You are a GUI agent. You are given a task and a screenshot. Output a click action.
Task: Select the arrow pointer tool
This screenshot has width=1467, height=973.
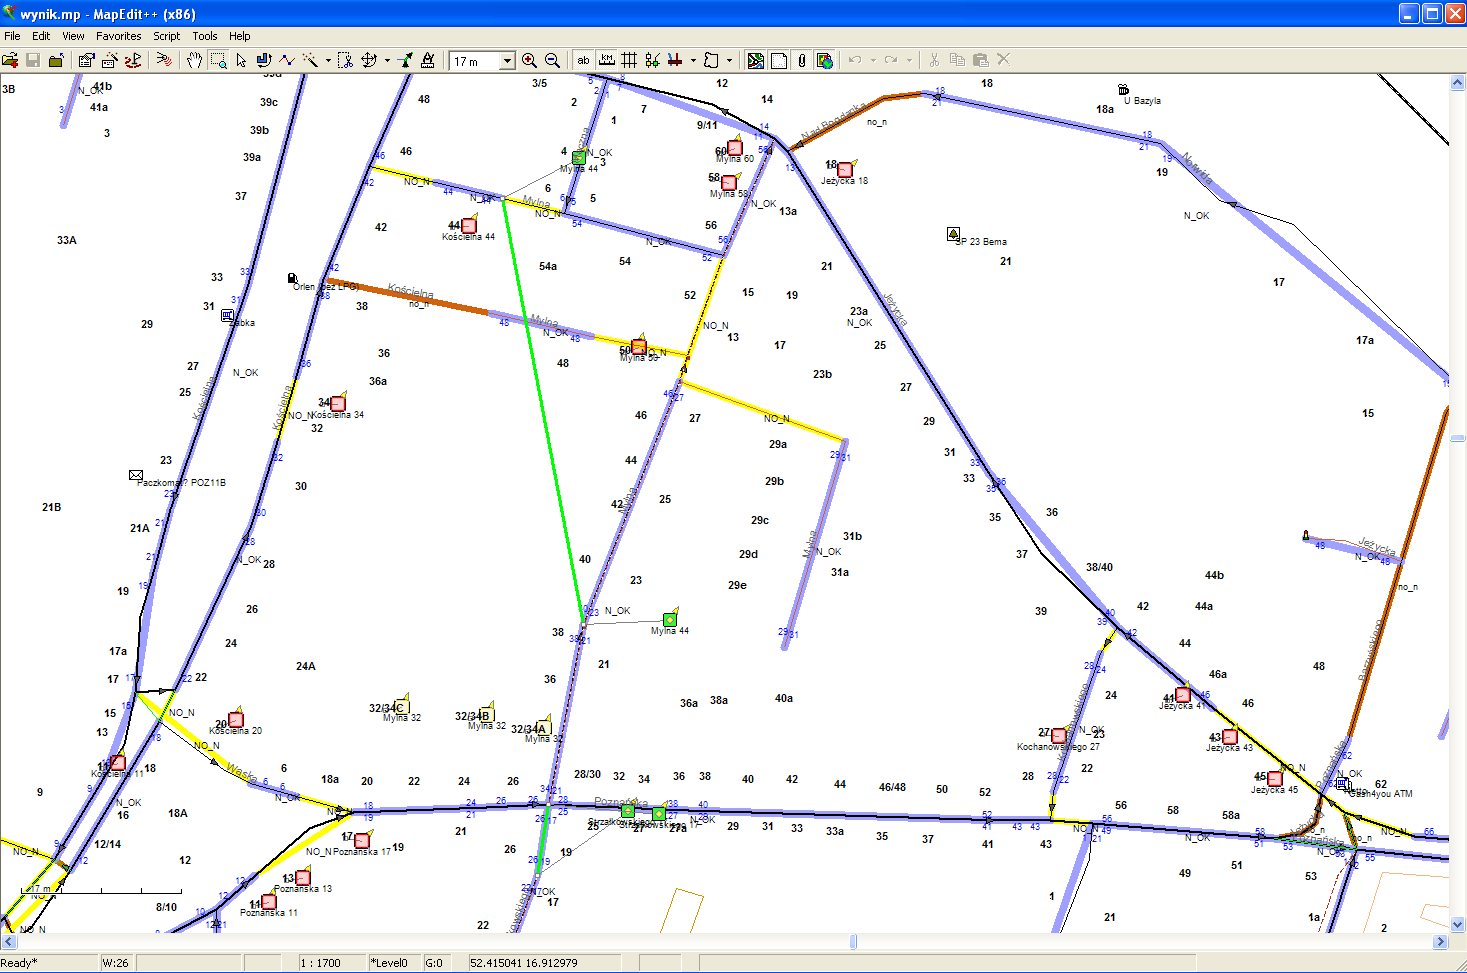241,61
